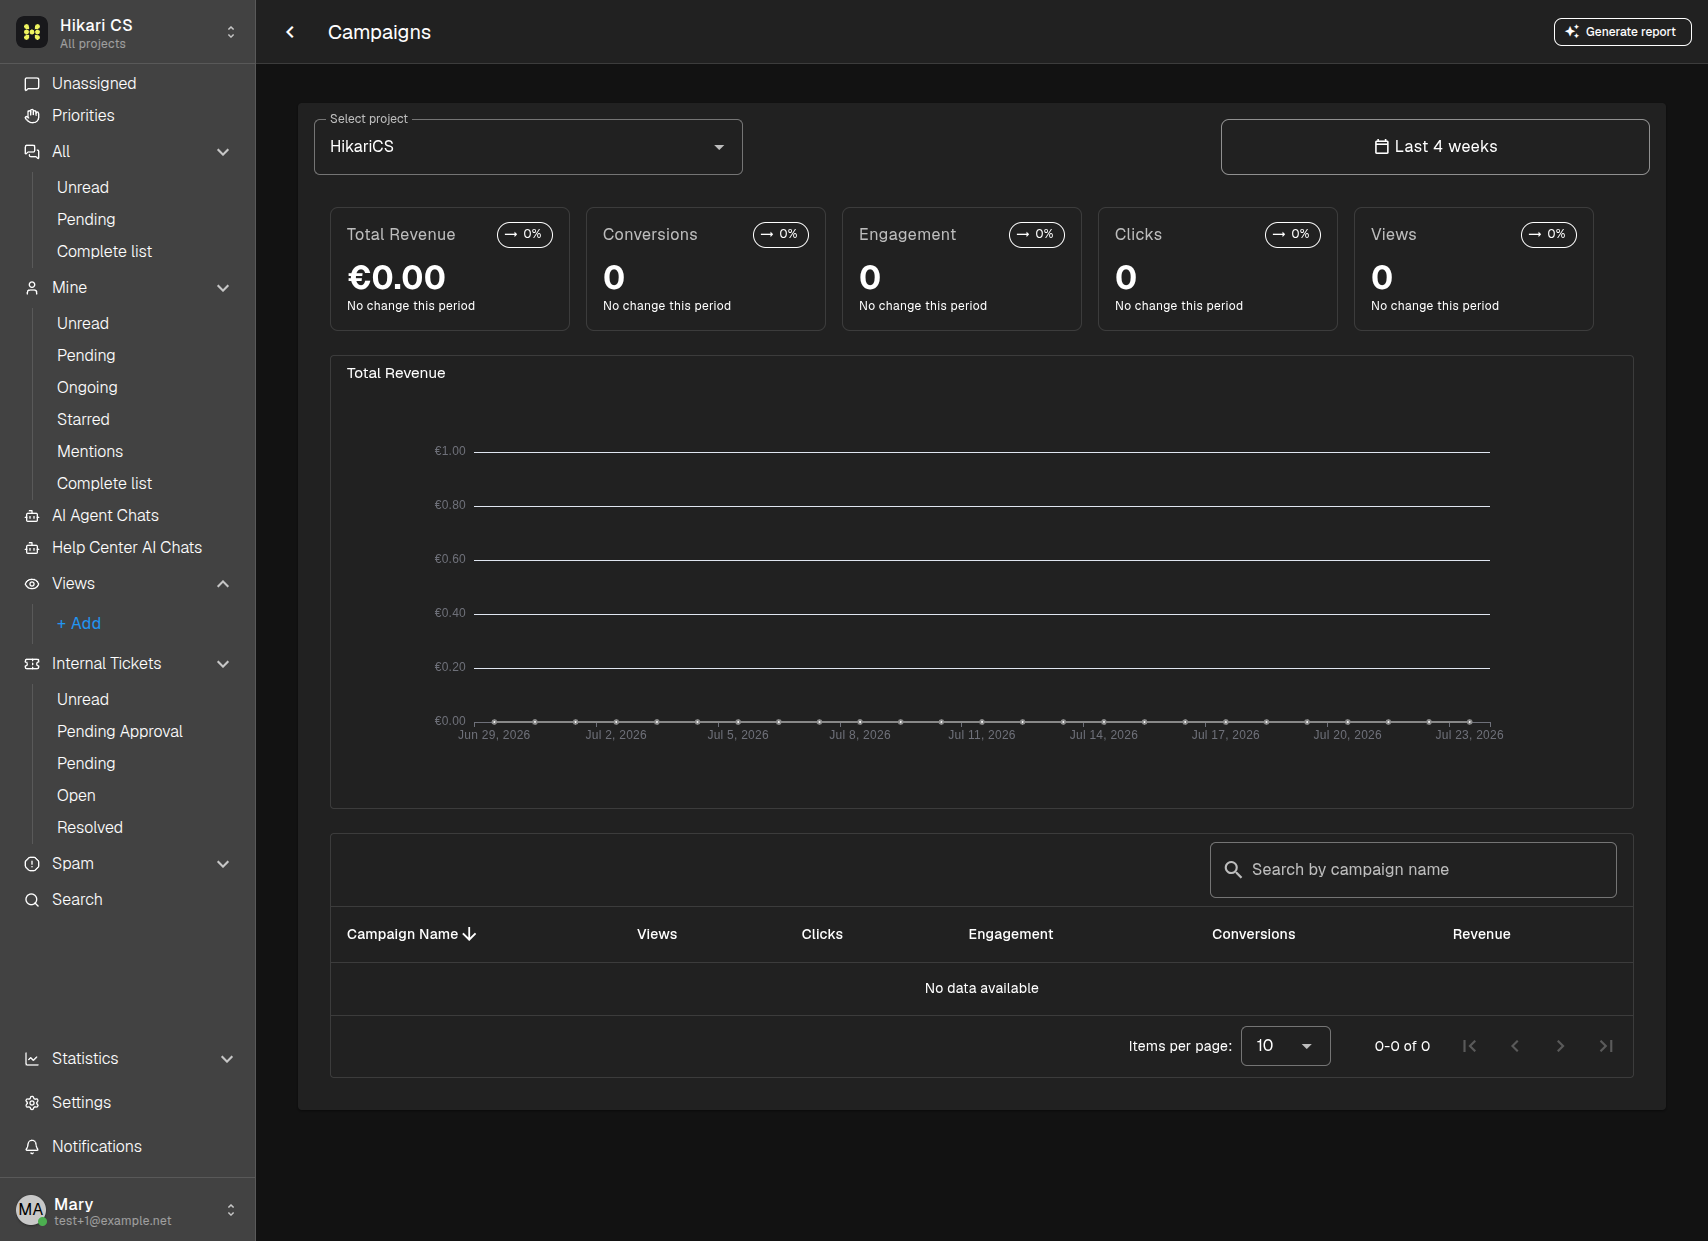1708x1241 pixels.
Task: Click calendar icon in Last 4 weeks
Action: pos(1382,147)
